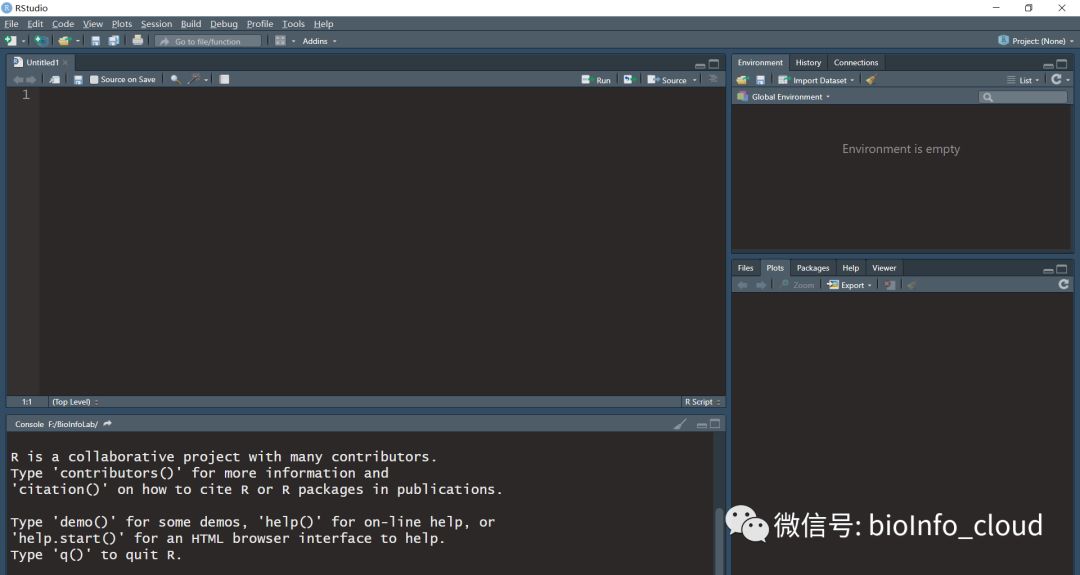The image size is (1080, 575).
Task: Open the Export plot dropdown
Action: click(x=849, y=285)
